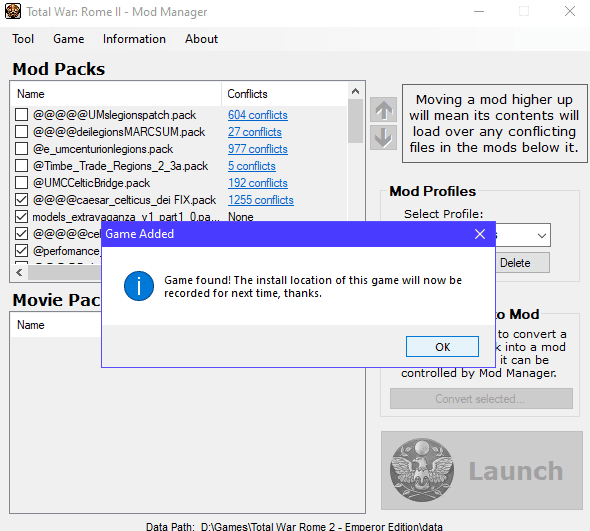Click the Movie Packs Name column header
Screen dimensions: 590x531
(31, 325)
